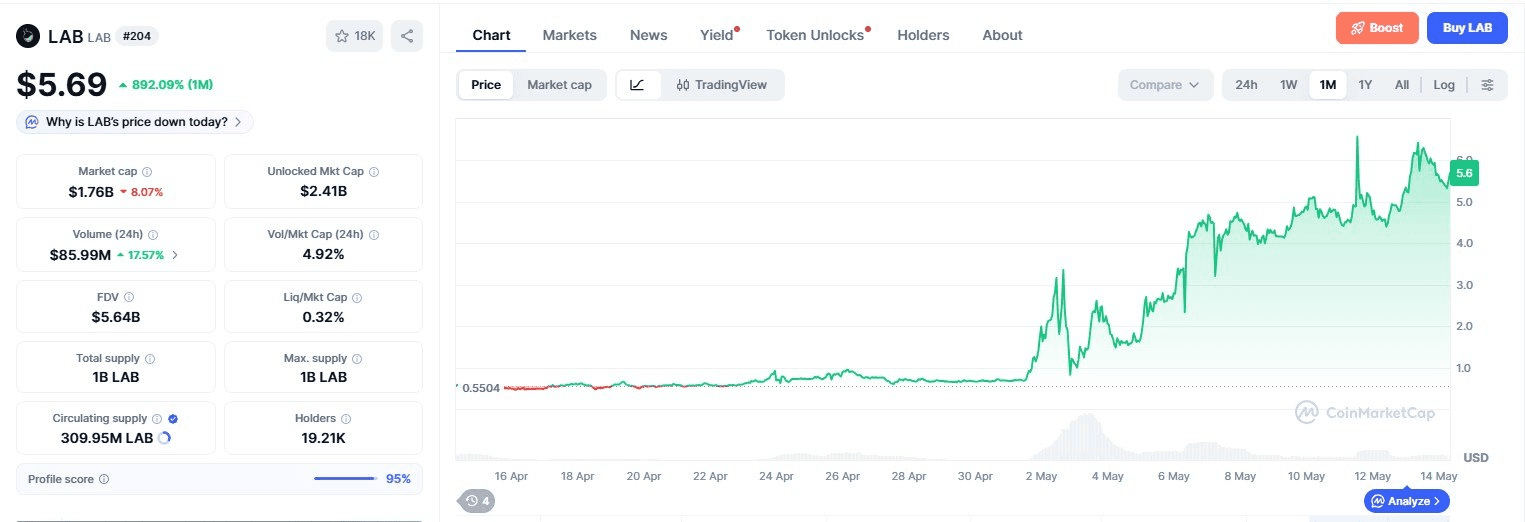Click the Vol/Mkt Cap (24h) info icon
The width and height of the screenshot is (1525, 522).
(x=374, y=235)
